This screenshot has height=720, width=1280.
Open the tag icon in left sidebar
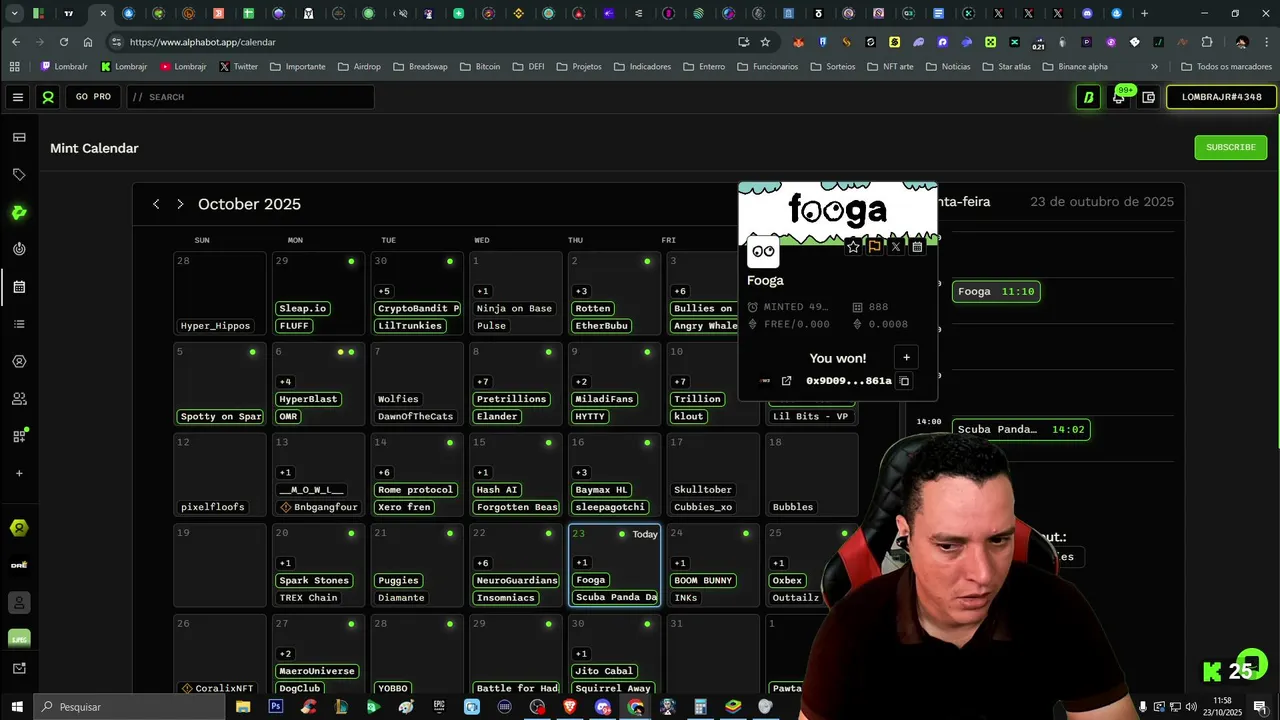click(x=19, y=175)
